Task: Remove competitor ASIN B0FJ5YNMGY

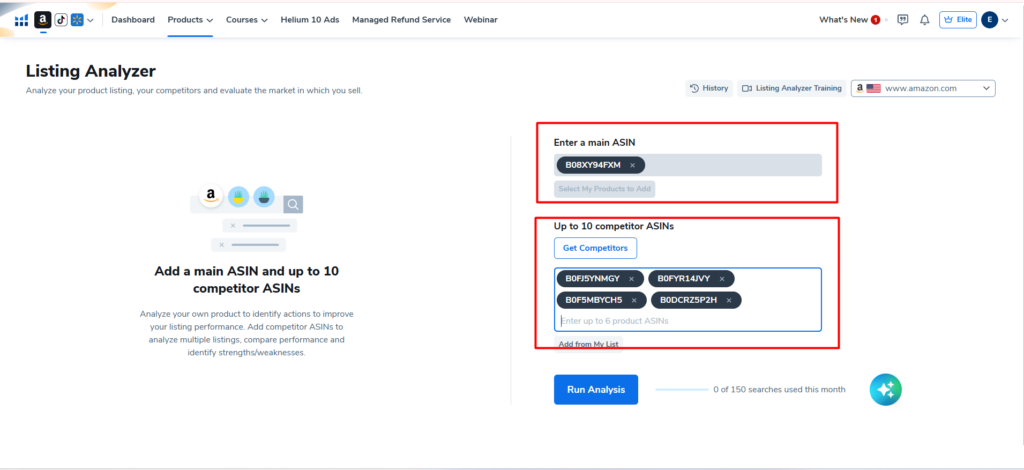Action: pos(632,279)
